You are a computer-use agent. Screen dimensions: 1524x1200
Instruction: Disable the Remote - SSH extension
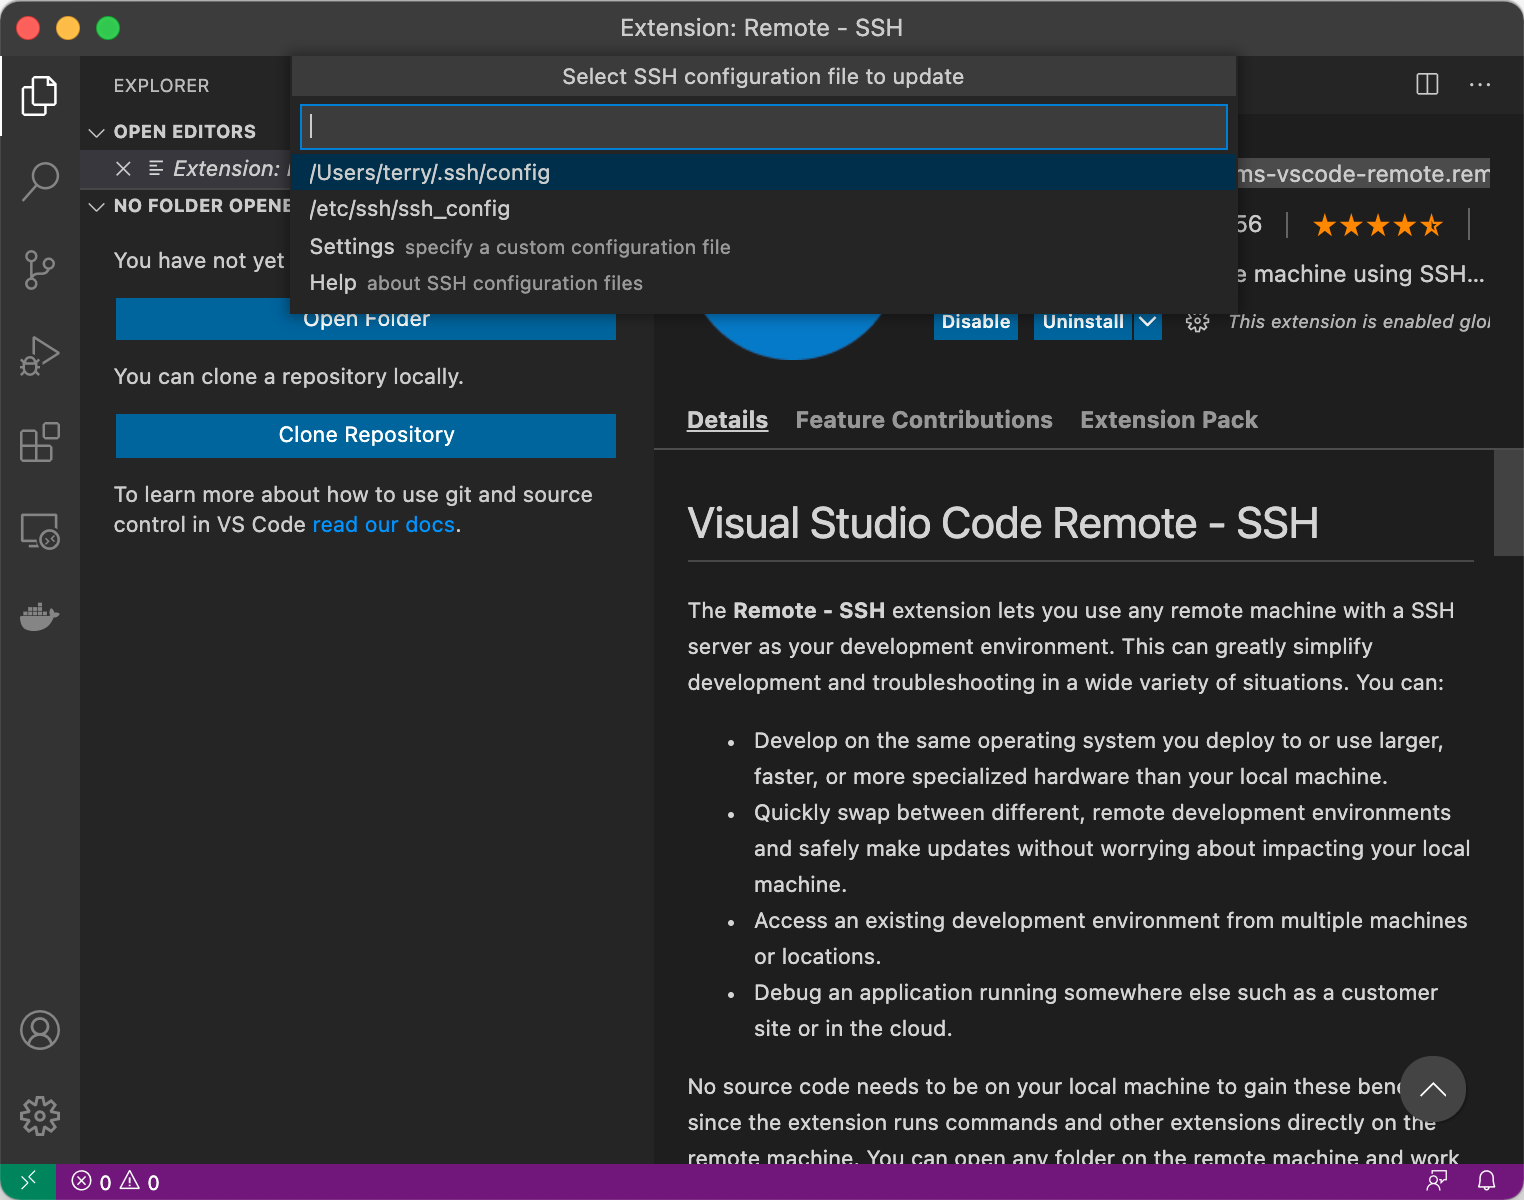[976, 322]
